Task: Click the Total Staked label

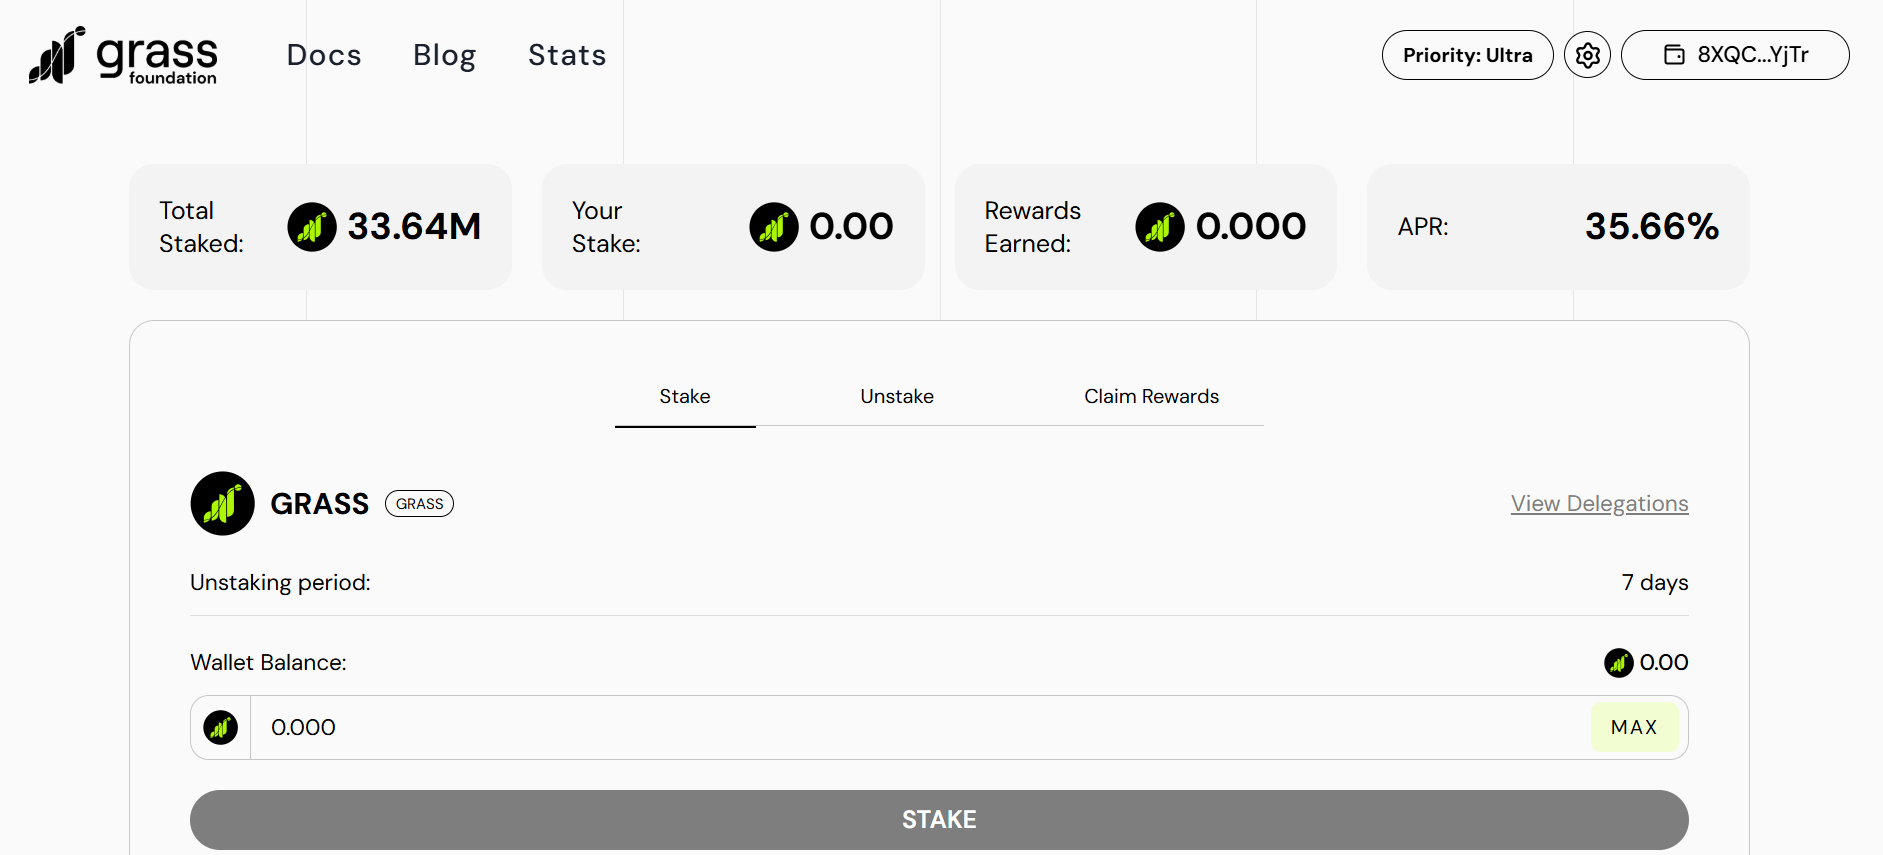Action: (x=201, y=227)
